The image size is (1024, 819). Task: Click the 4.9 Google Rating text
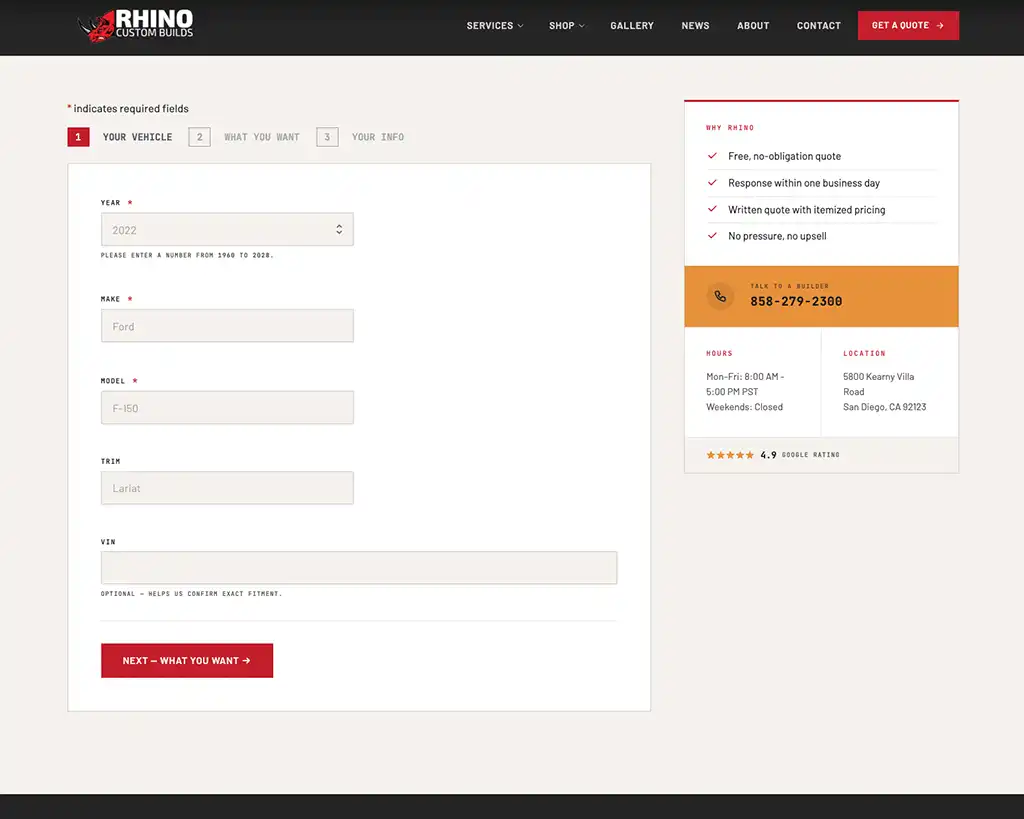(x=800, y=455)
